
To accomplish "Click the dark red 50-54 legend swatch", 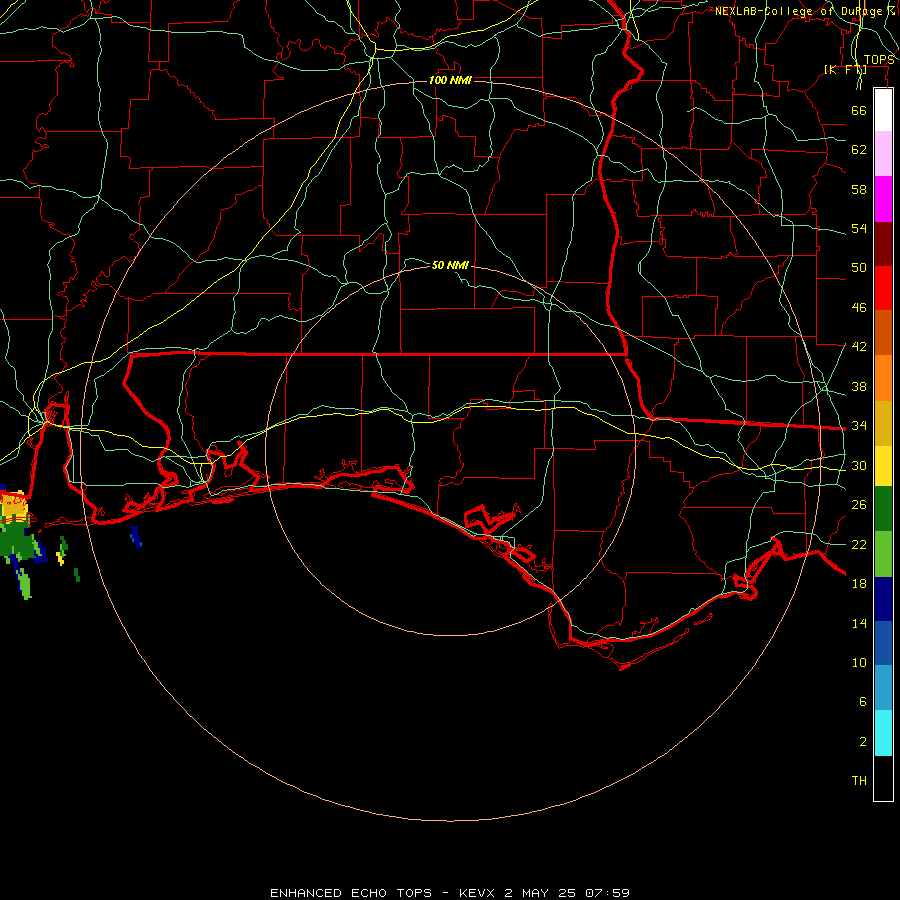I will pyautogui.click(x=883, y=244).
